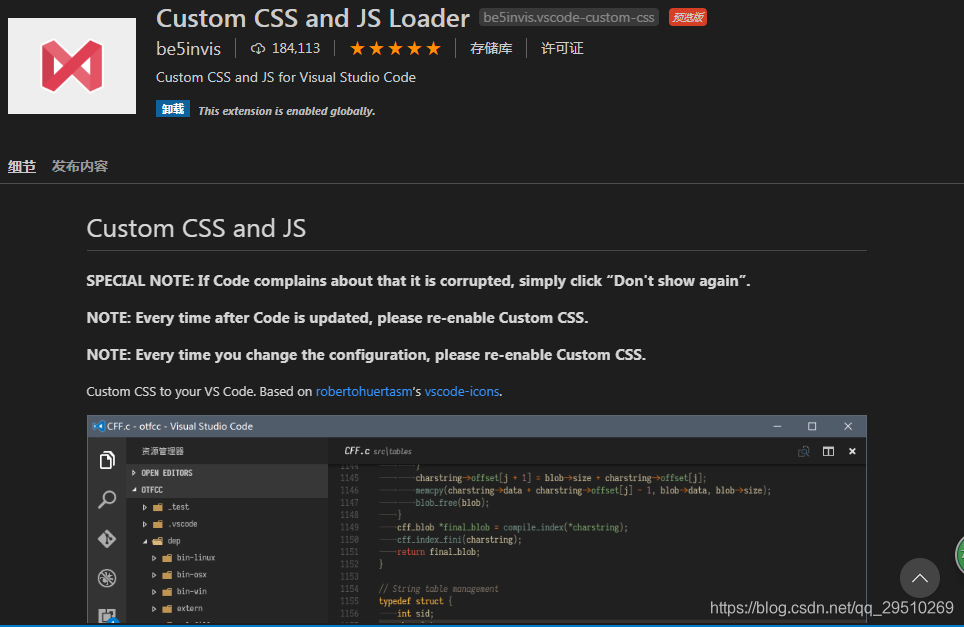This screenshot has width=964, height=627.
Task: Click the scroll-to-top arrow button
Action: 920,578
